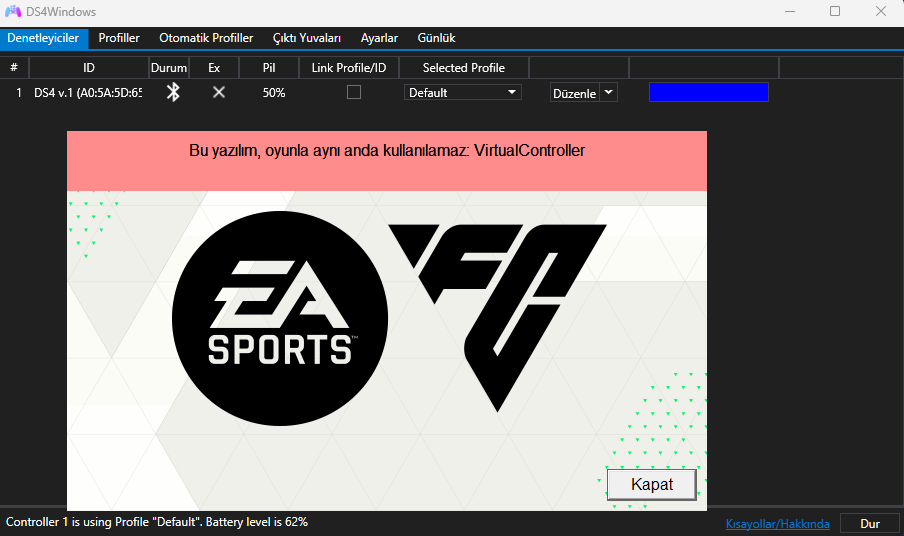904x536 pixels.
Task: View the Günlük tab
Action: (436, 38)
